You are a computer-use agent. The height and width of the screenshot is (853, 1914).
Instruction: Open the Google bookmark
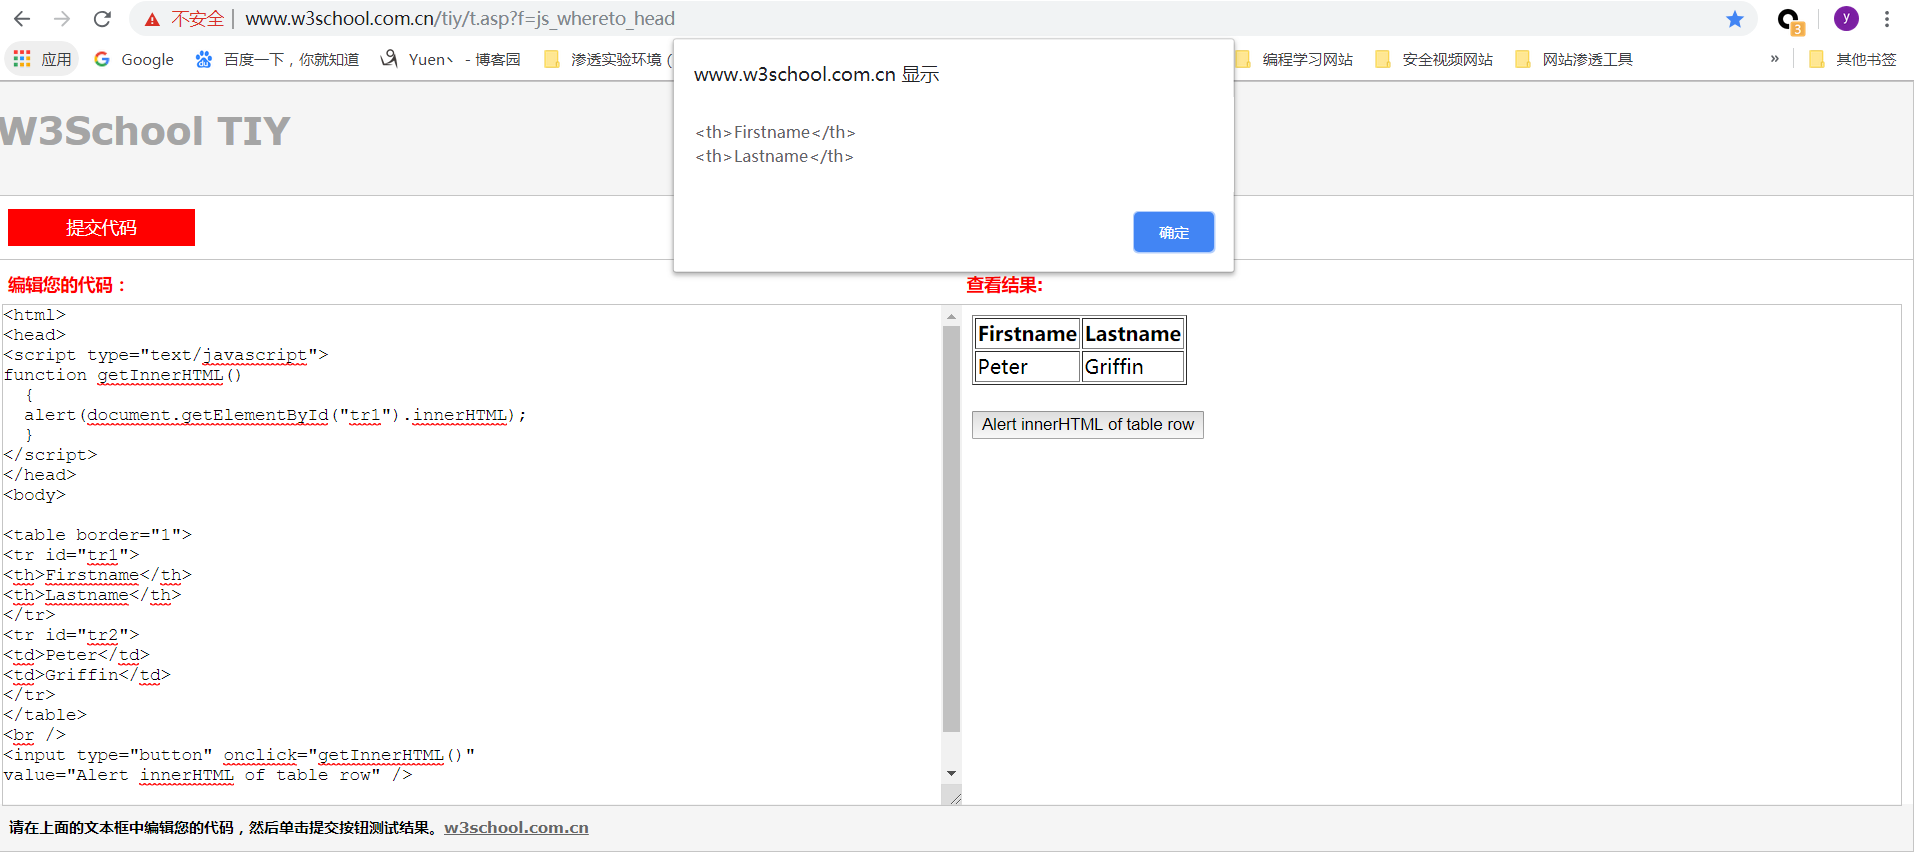tap(134, 60)
